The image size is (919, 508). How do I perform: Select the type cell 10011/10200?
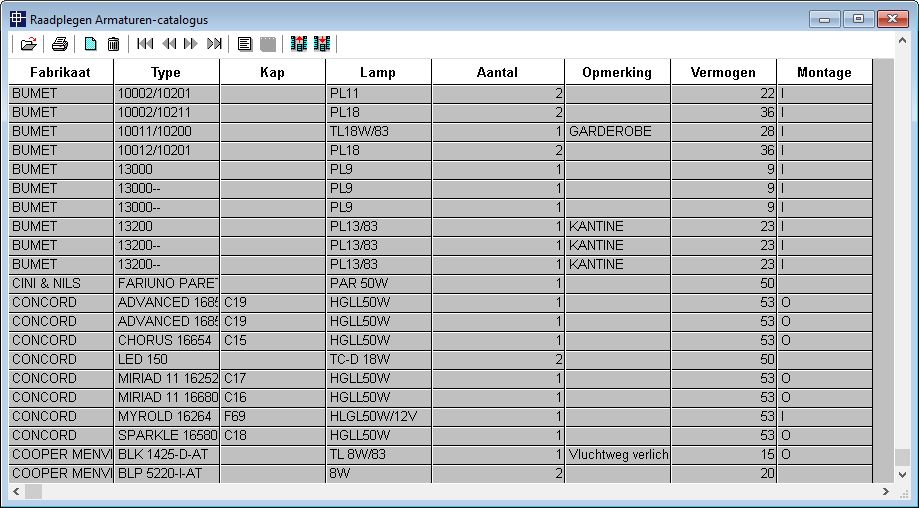tap(166, 131)
